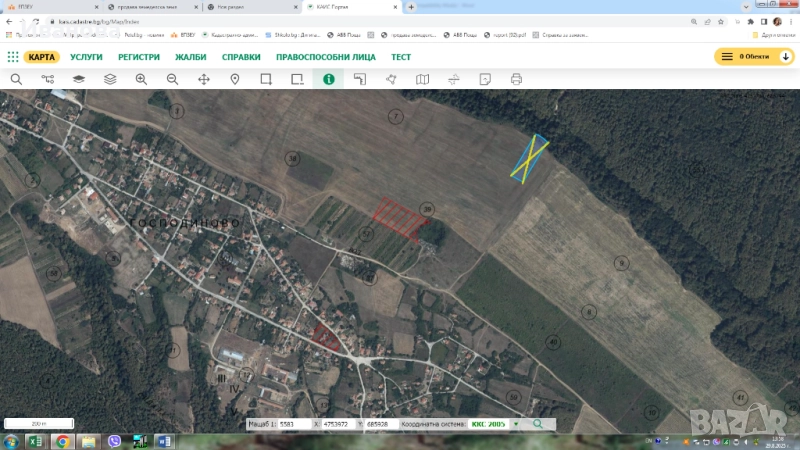Open the УСЛУГИ menu
This screenshot has height=450, width=800.
tap(86, 57)
